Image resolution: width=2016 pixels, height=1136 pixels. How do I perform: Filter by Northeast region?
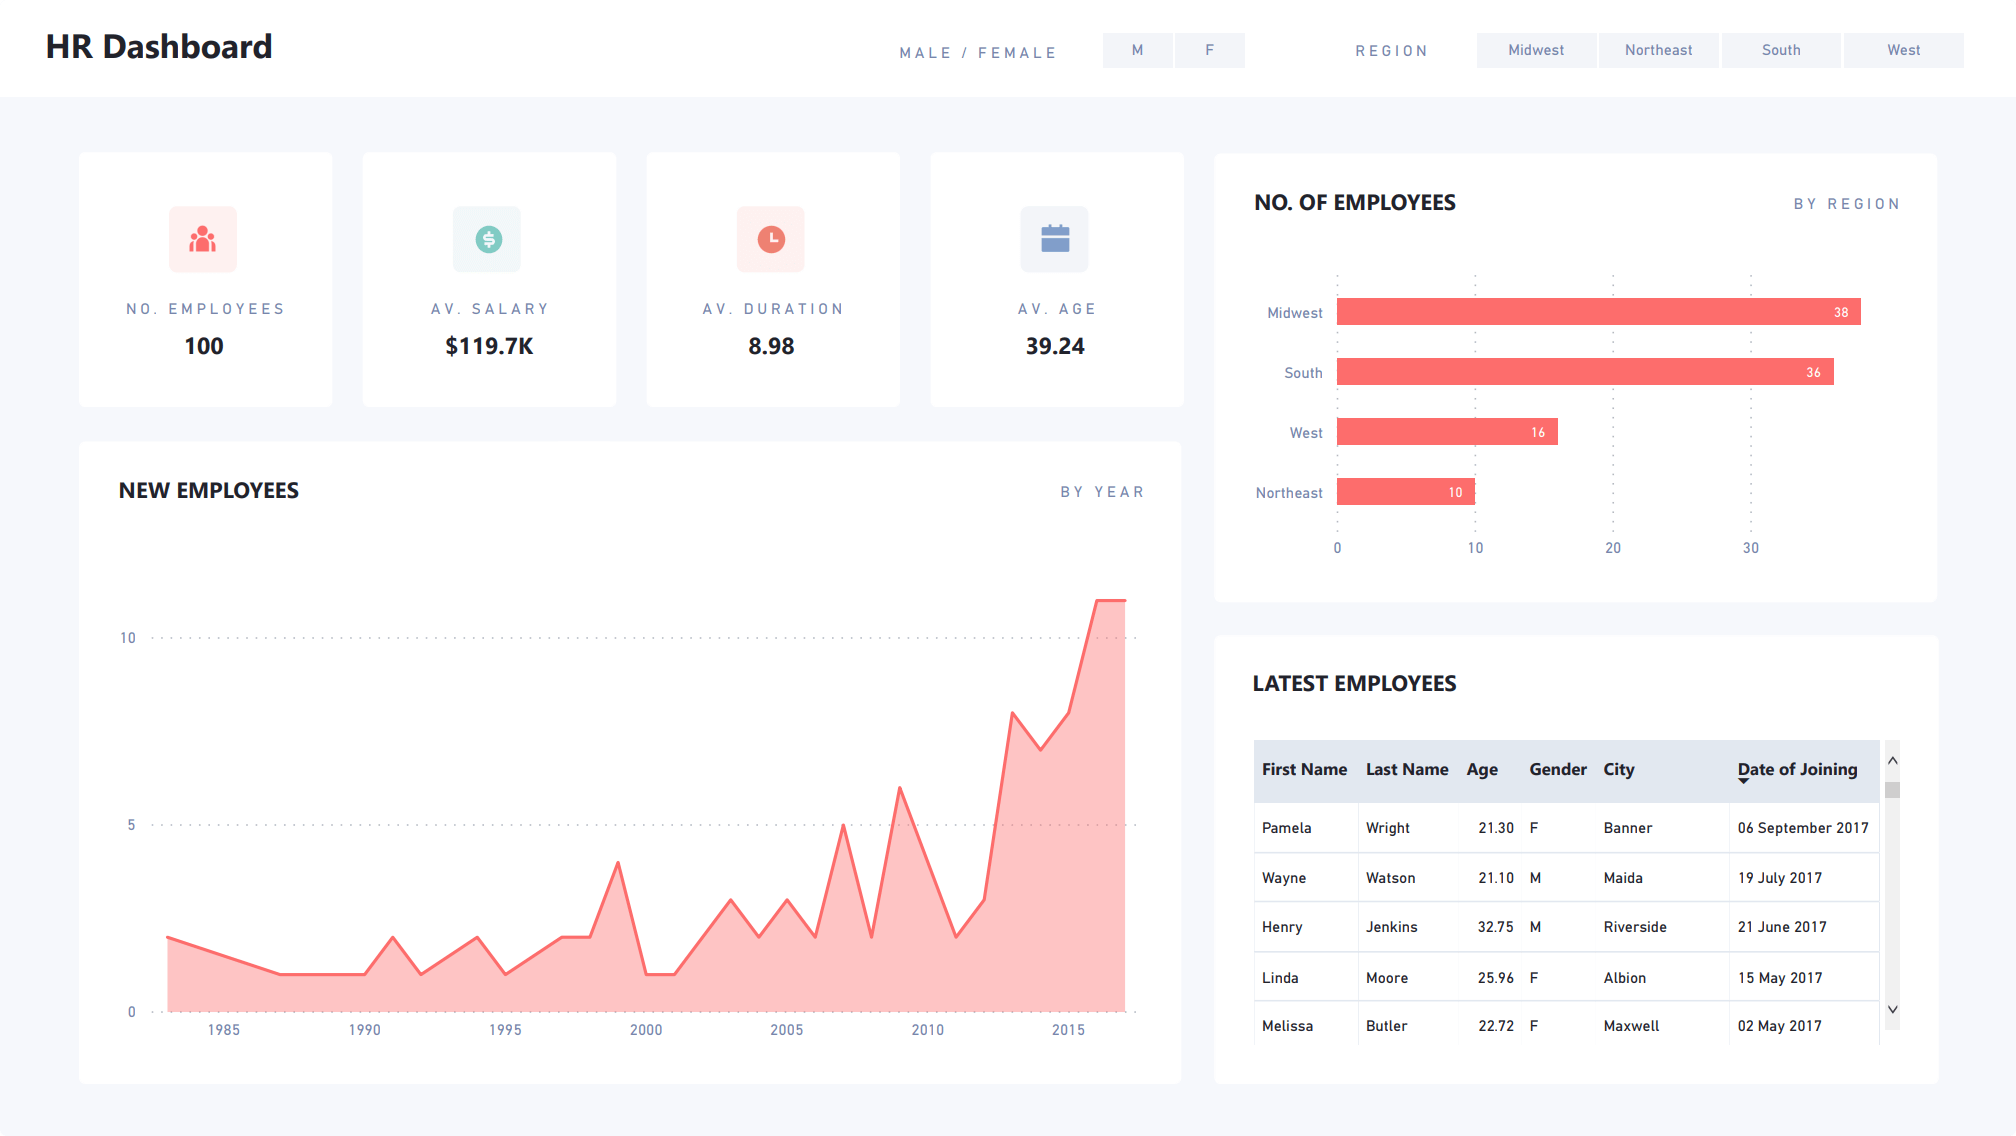click(x=1659, y=50)
